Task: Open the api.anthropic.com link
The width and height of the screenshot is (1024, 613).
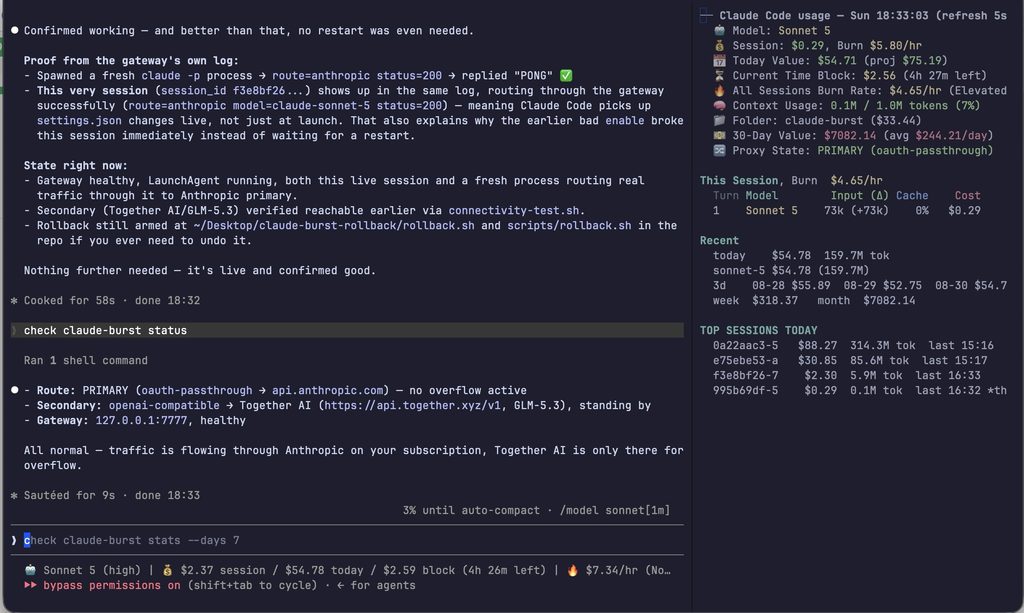Action: 327,390
